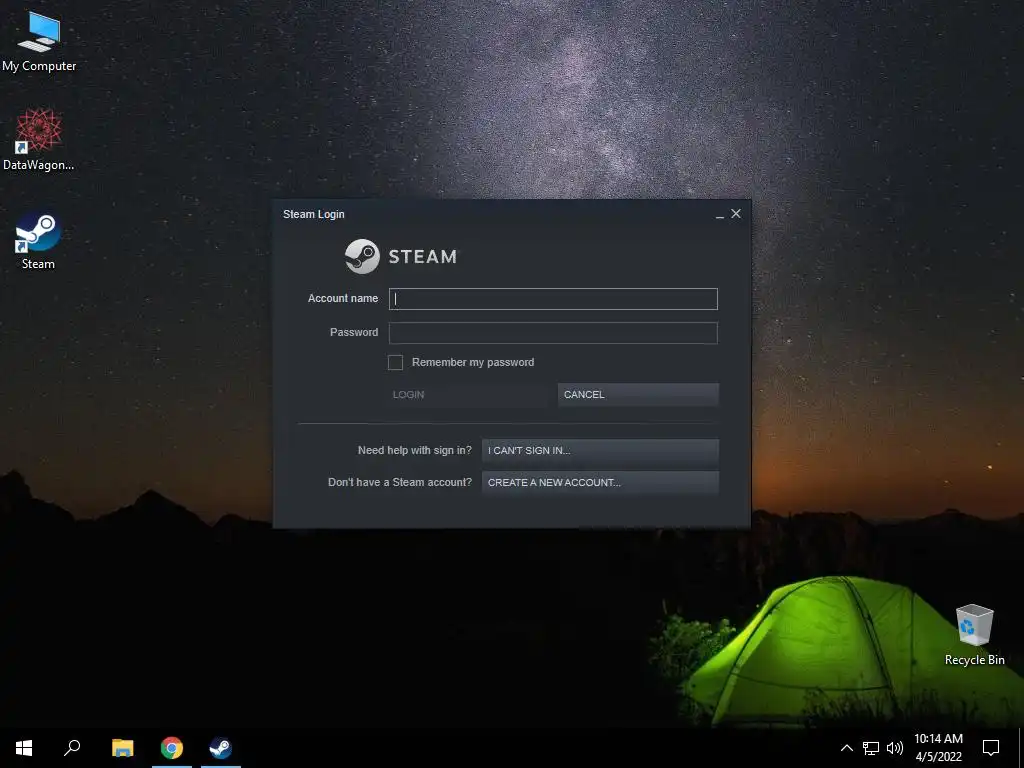
Task: Click "Don't have a Steam account?" text
Action: pyautogui.click(x=400, y=483)
